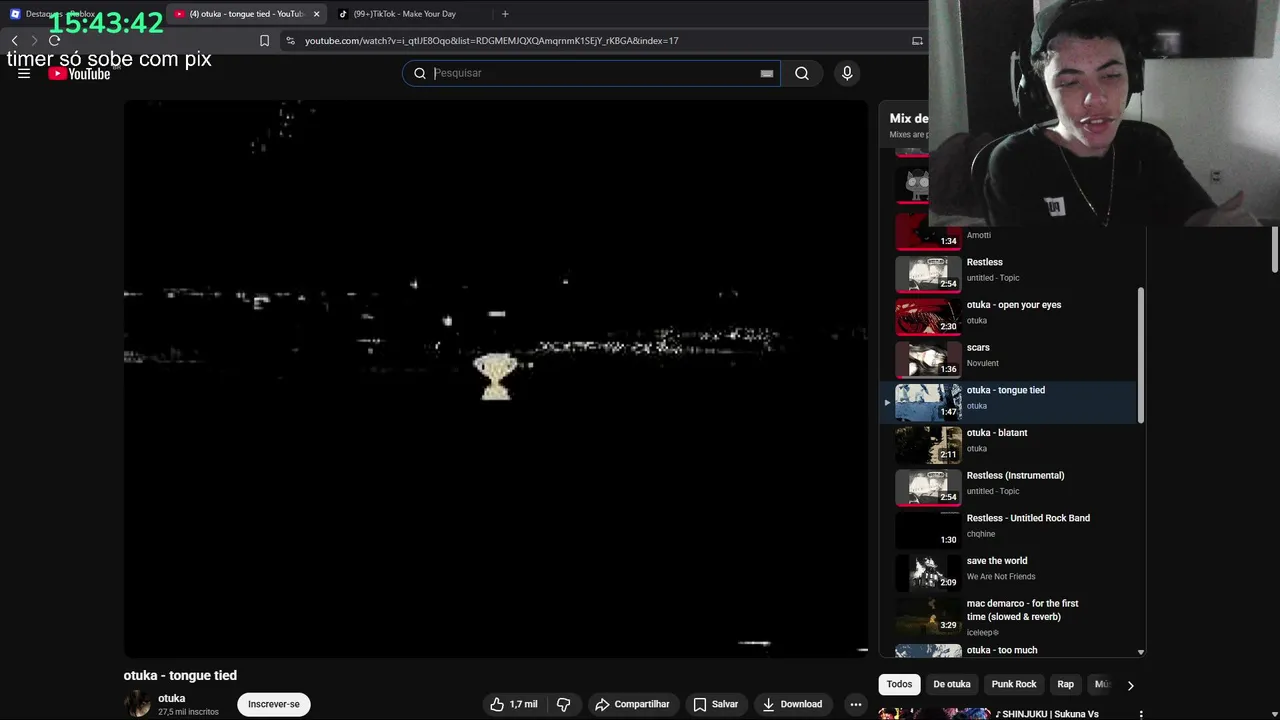The image size is (1280, 720).
Task: Switch to the TikTok - Make Your Day tab
Action: click(405, 14)
